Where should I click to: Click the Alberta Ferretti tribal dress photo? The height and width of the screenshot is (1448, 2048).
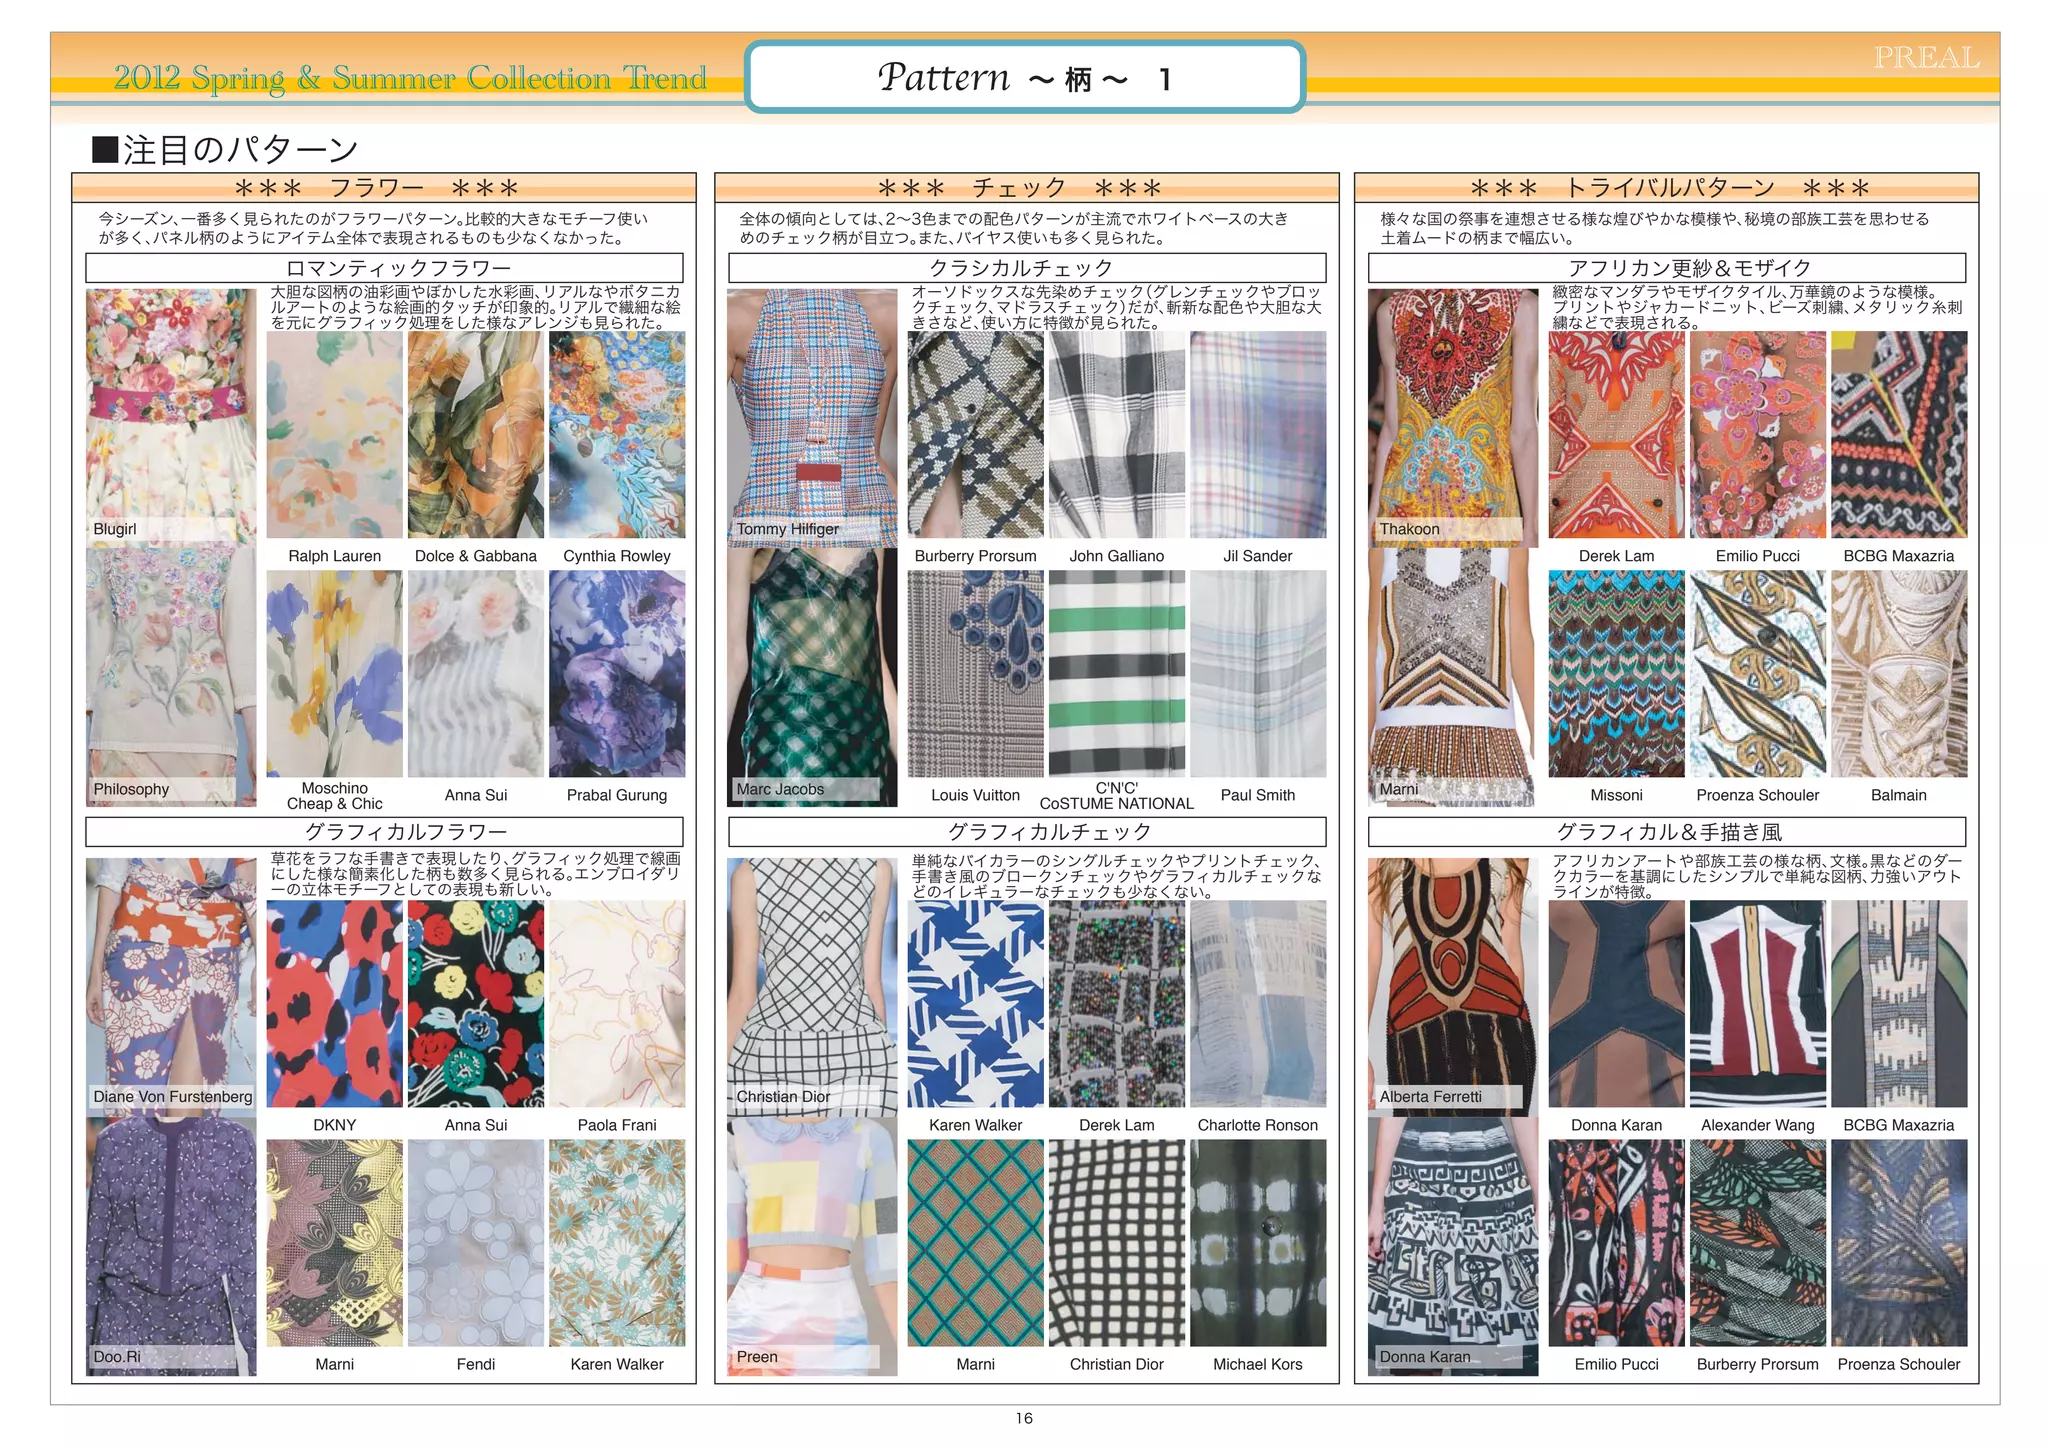(1453, 986)
